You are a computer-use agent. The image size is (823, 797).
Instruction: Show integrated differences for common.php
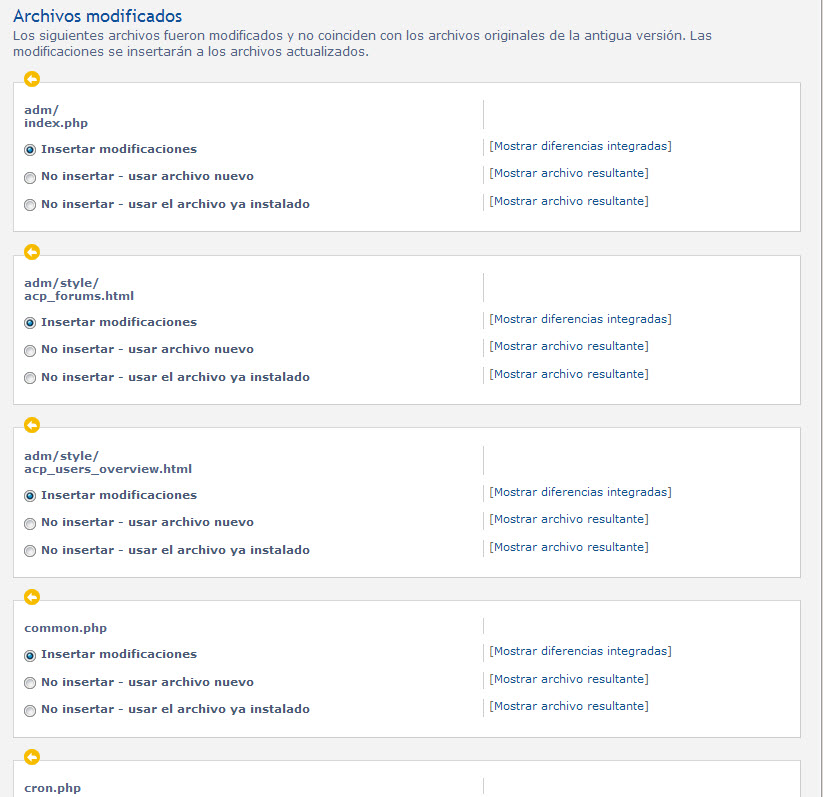580,651
